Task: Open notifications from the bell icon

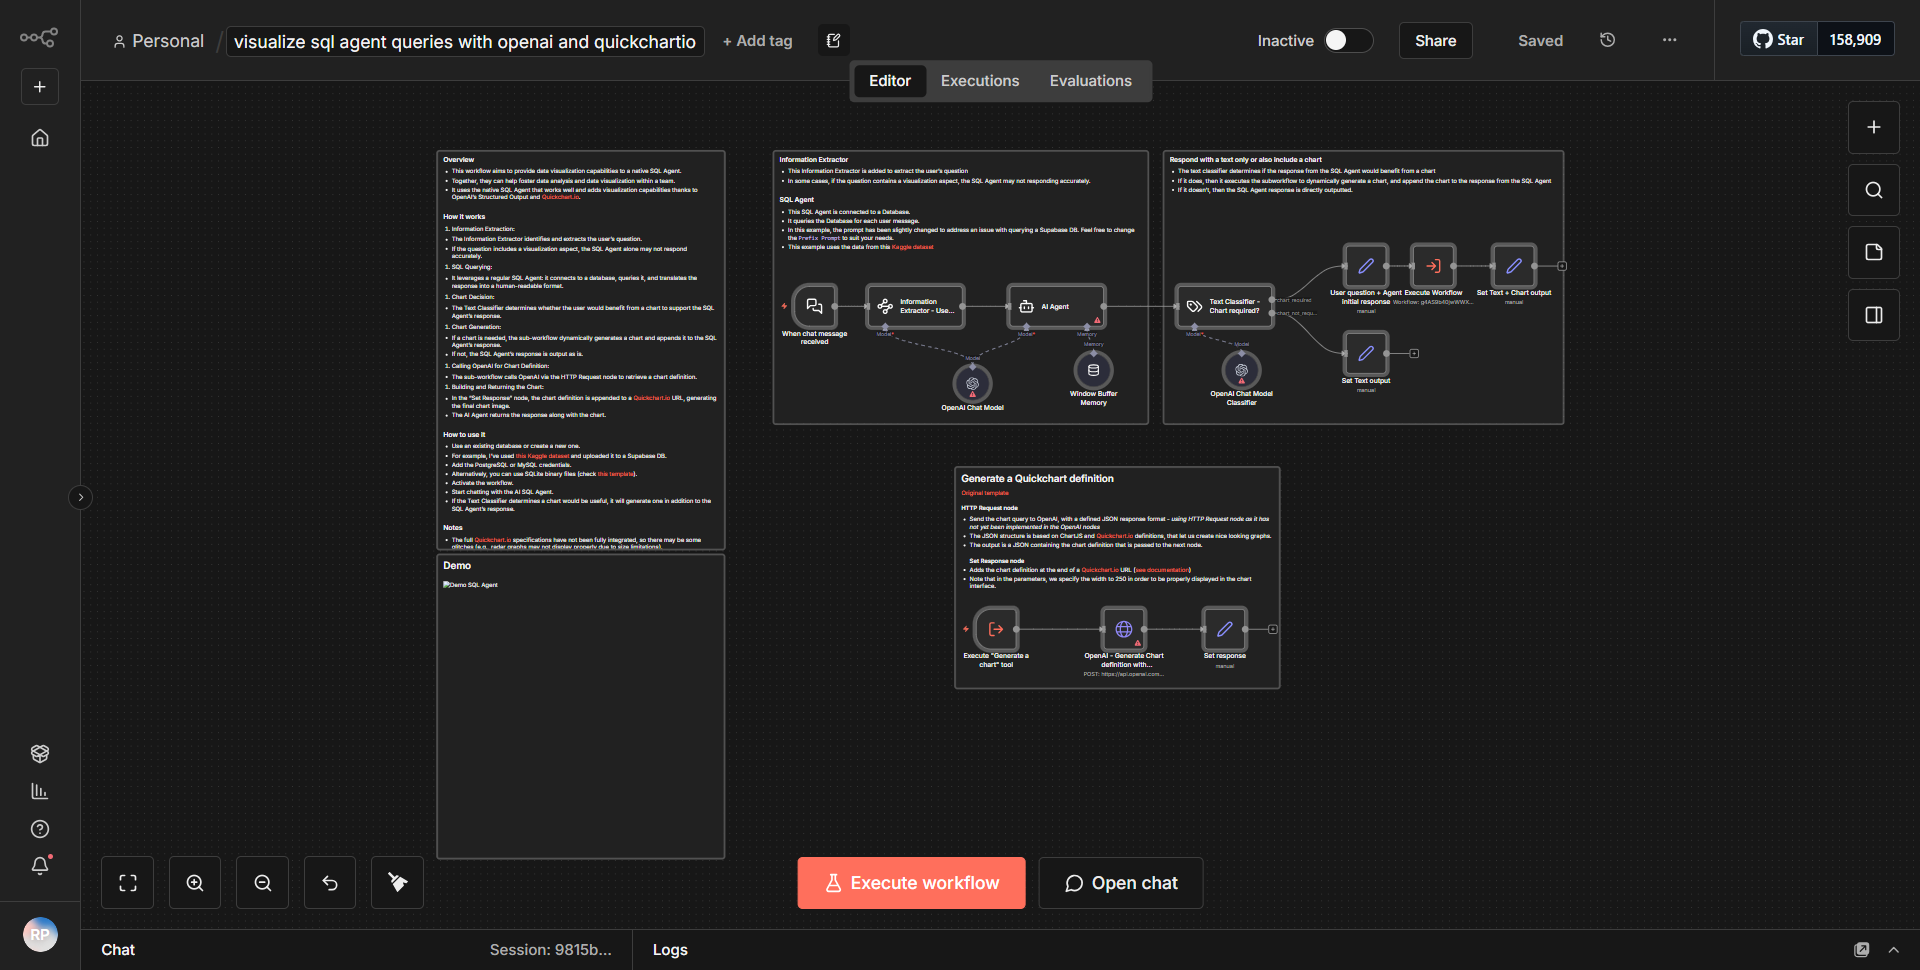Action: click(40, 866)
